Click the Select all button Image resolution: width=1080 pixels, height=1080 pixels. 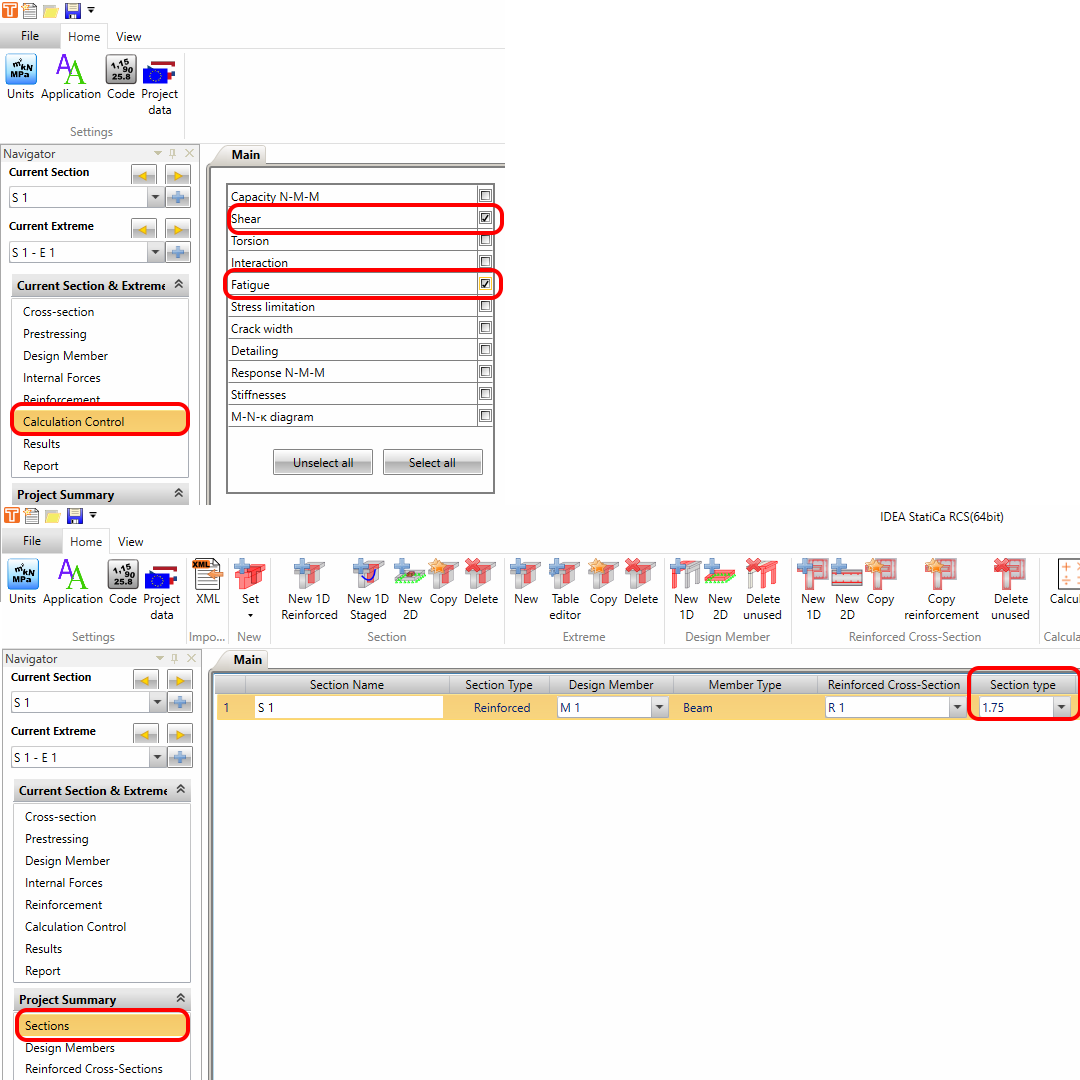(433, 463)
